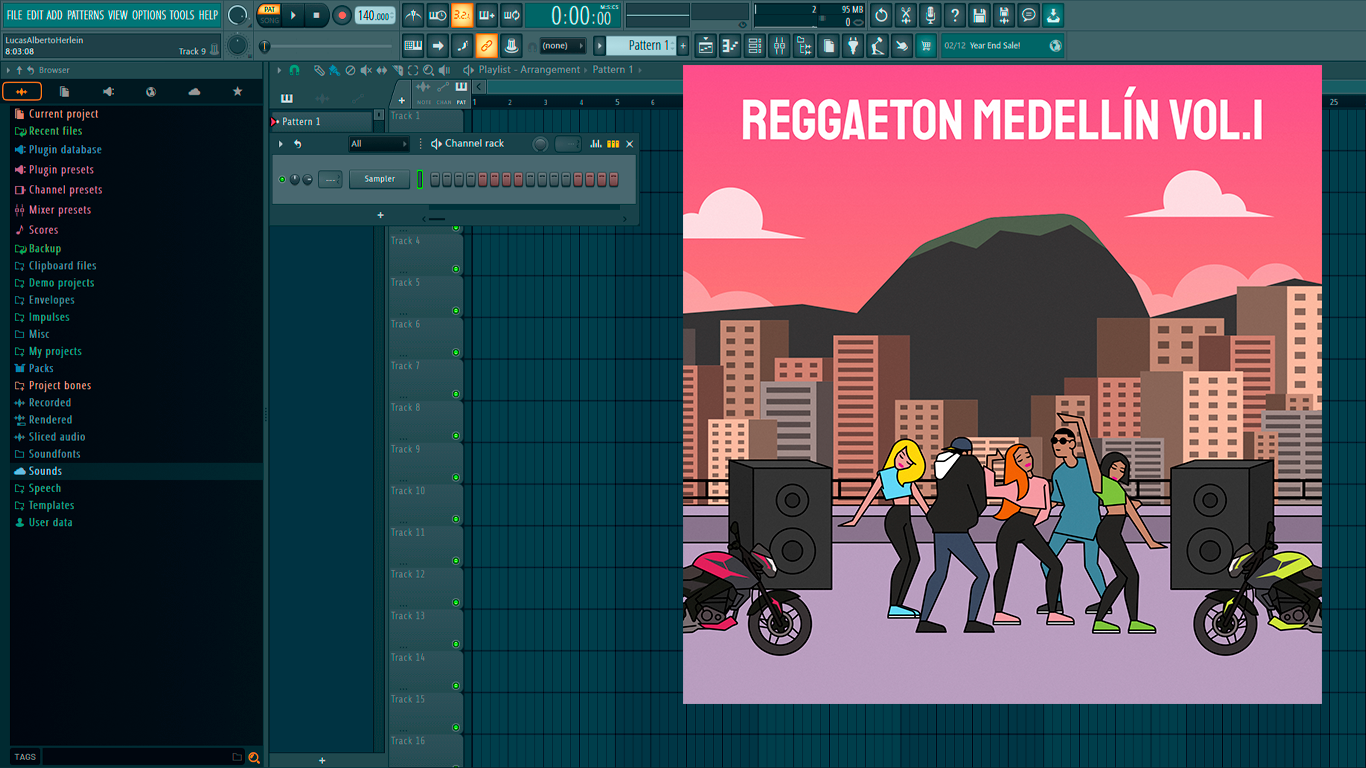Click the one-click audio recording microphone icon
Screen dimensions: 1366x768
point(930,15)
